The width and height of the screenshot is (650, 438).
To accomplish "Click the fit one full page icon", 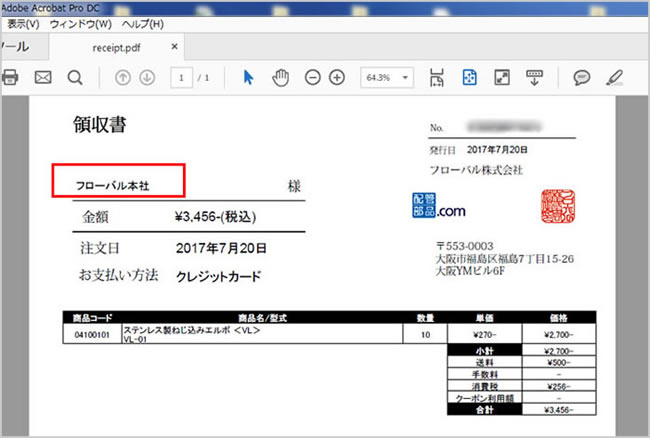I will [x=468, y=77].
